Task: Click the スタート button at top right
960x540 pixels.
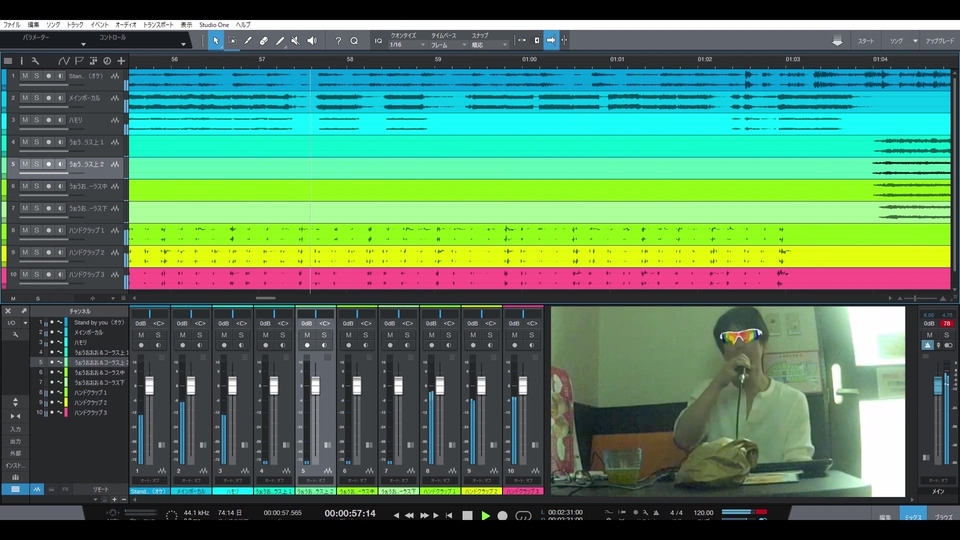Action: (x=865, y=41)
